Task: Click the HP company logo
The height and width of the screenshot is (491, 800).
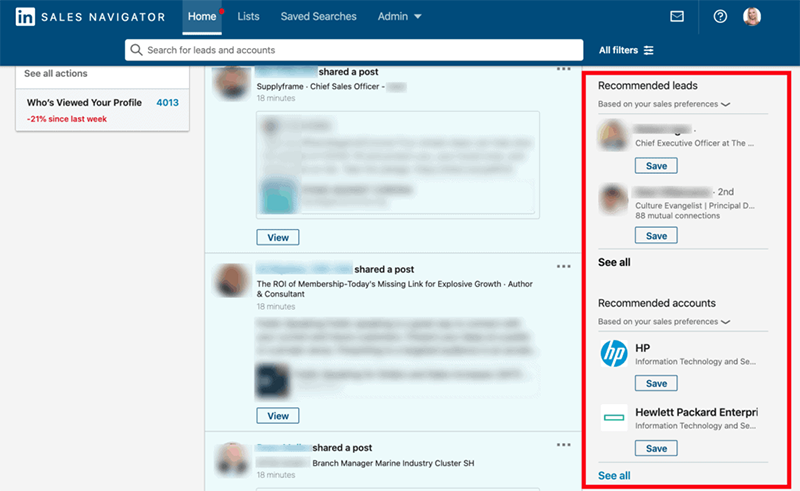Action: pyautogui.click(x=614, y=353)
